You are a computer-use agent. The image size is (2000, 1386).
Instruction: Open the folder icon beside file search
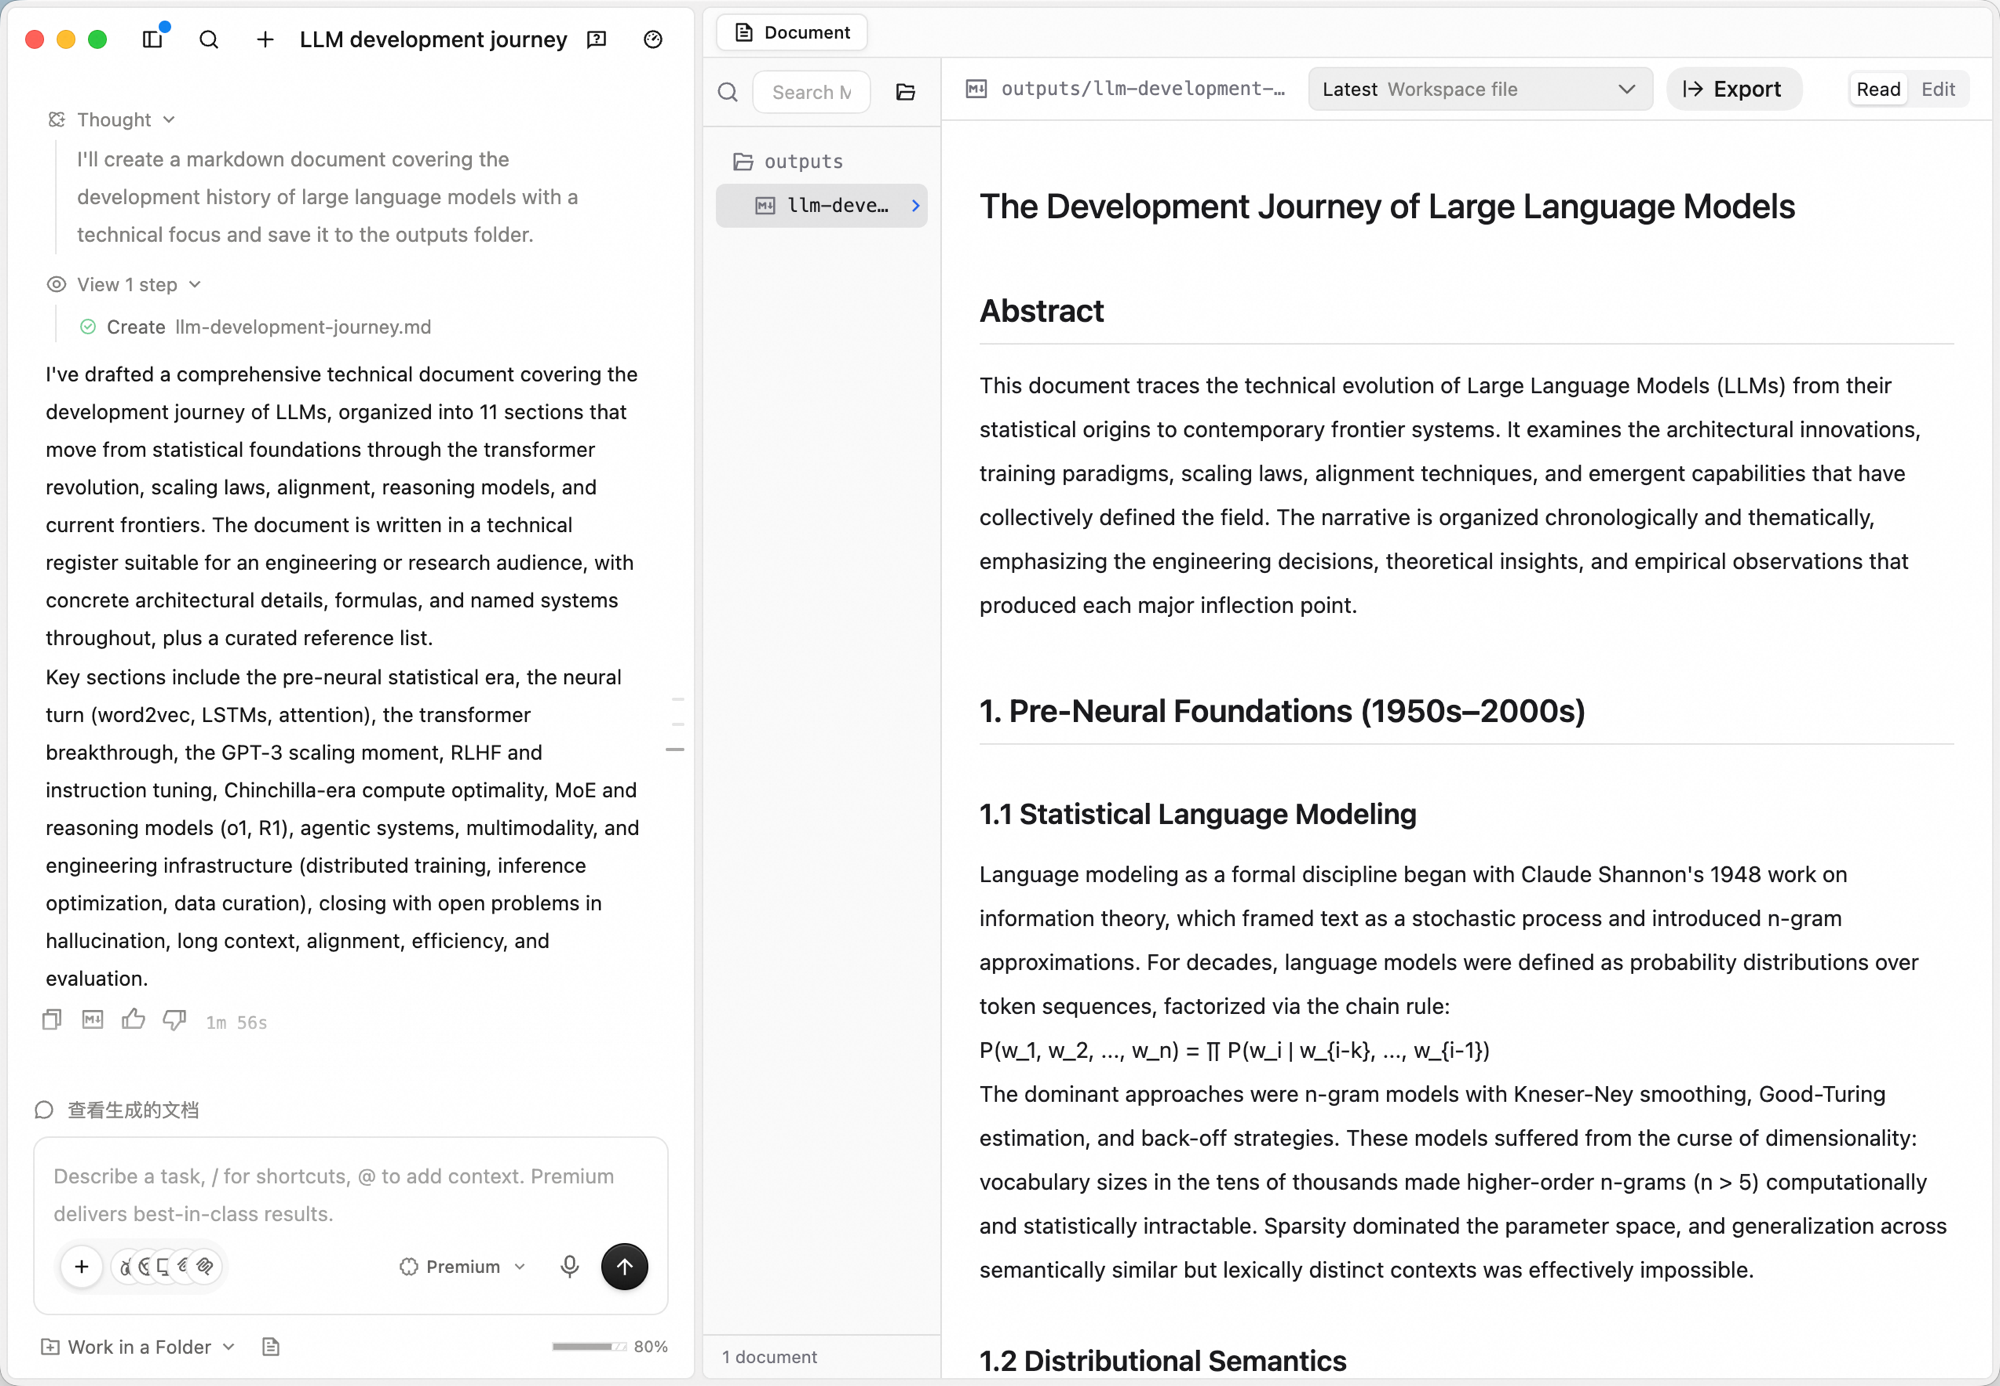point(906,92)
